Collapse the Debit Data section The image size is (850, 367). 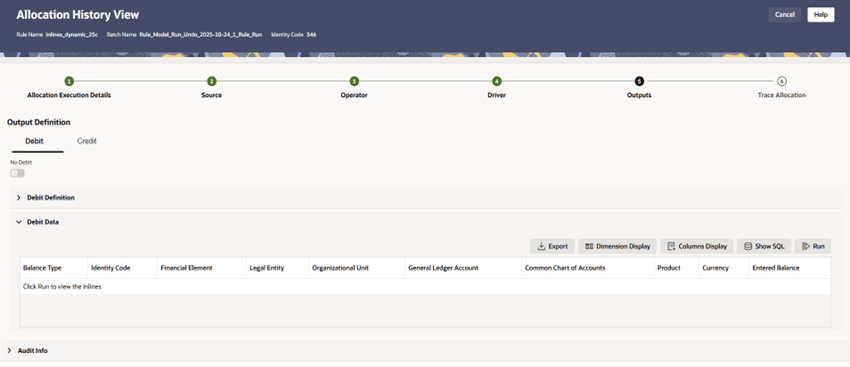pyautogui.click(x=18, y=222)
